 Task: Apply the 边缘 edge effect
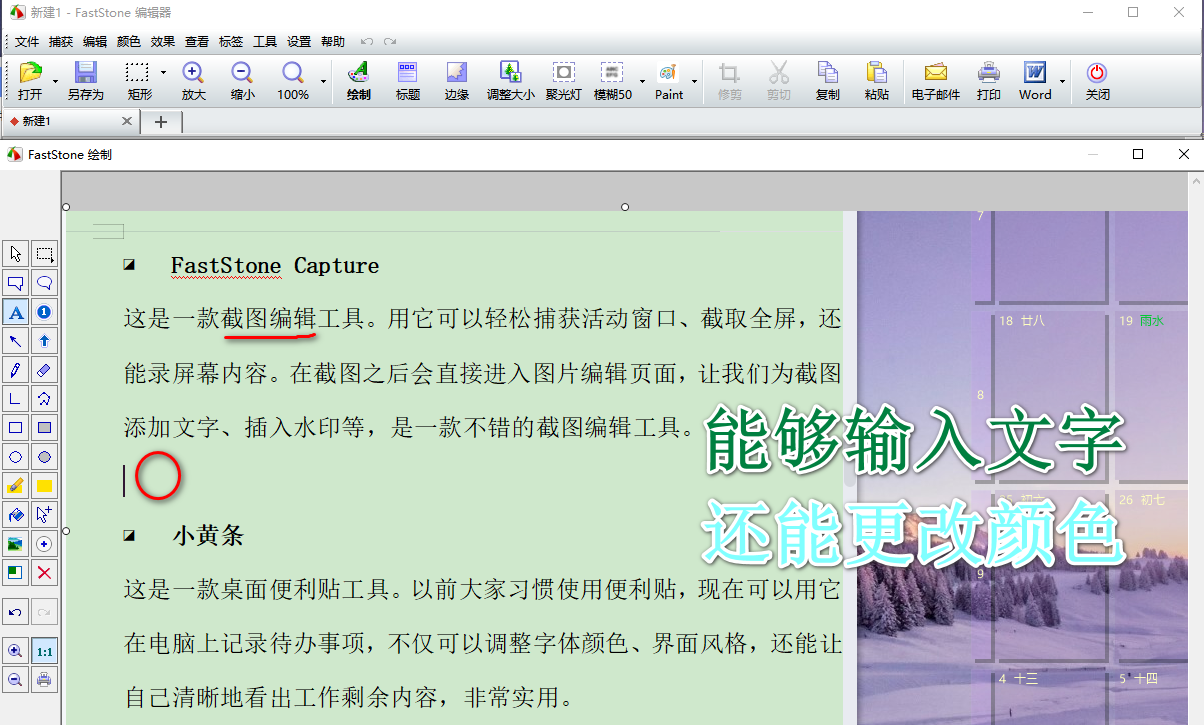click(x=457, y=80)
